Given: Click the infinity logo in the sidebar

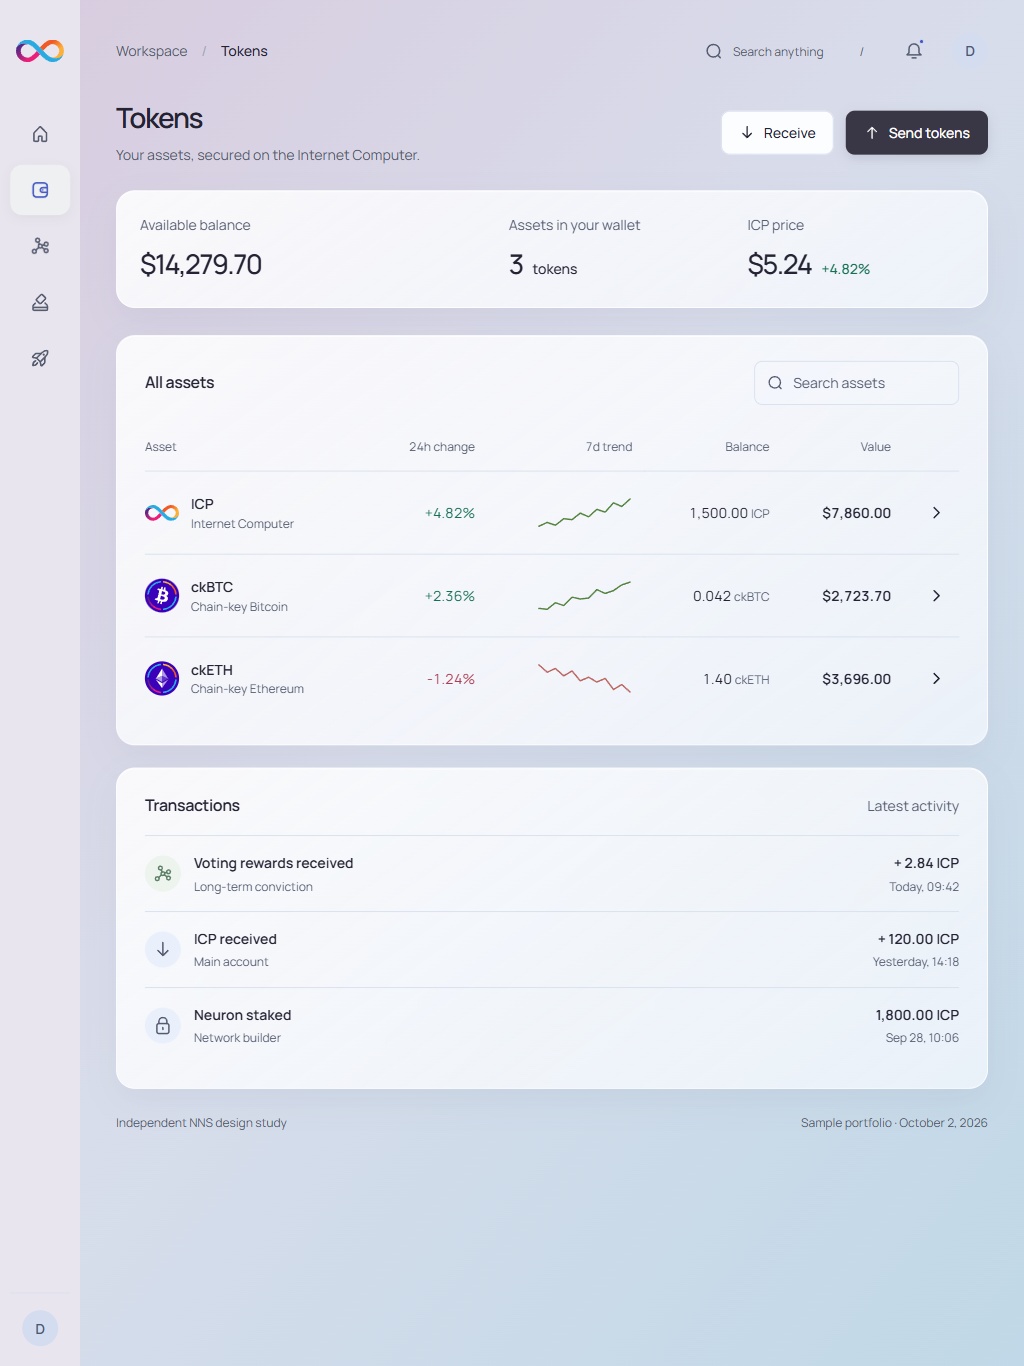Looking at the screenshot, I should tap(40, 51).
